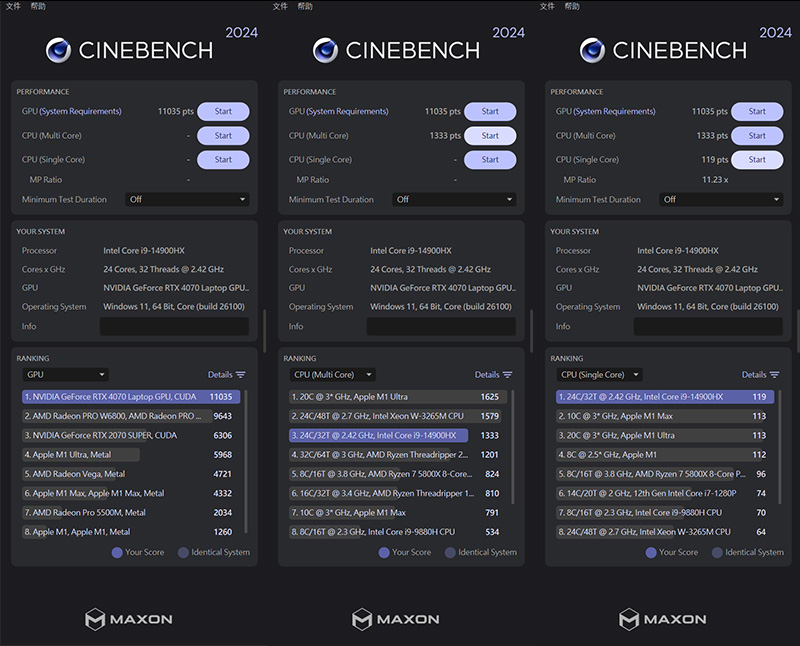The image size is (800, 646).
Task: Select 20C Apple M1 Ultra 1625 row
Action: pos(398,397)
